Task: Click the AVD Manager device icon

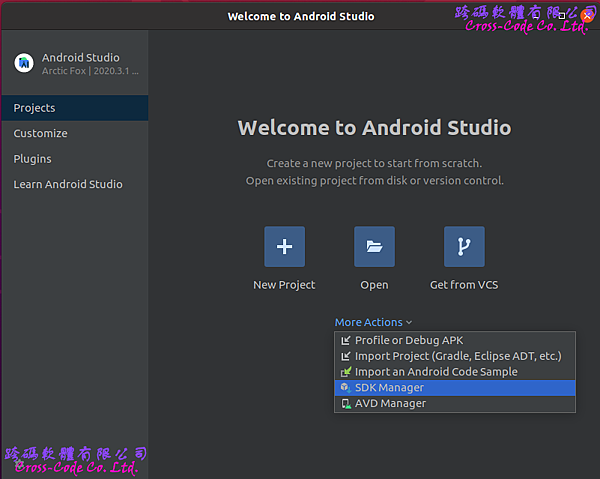Action: tap(346, 404)
